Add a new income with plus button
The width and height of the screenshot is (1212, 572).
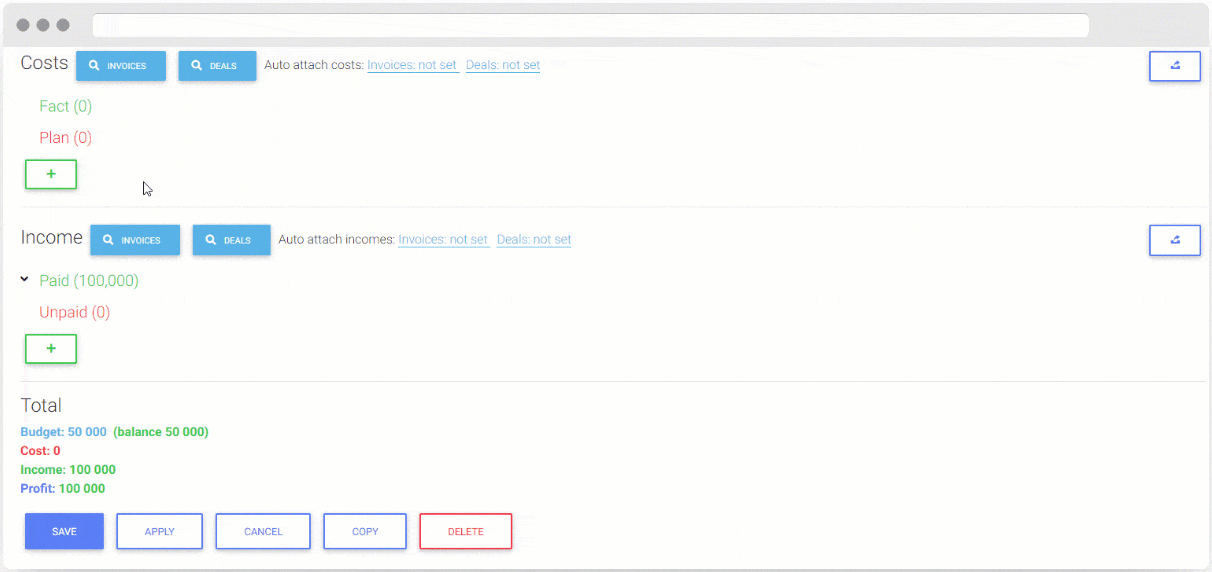point(51,348)
